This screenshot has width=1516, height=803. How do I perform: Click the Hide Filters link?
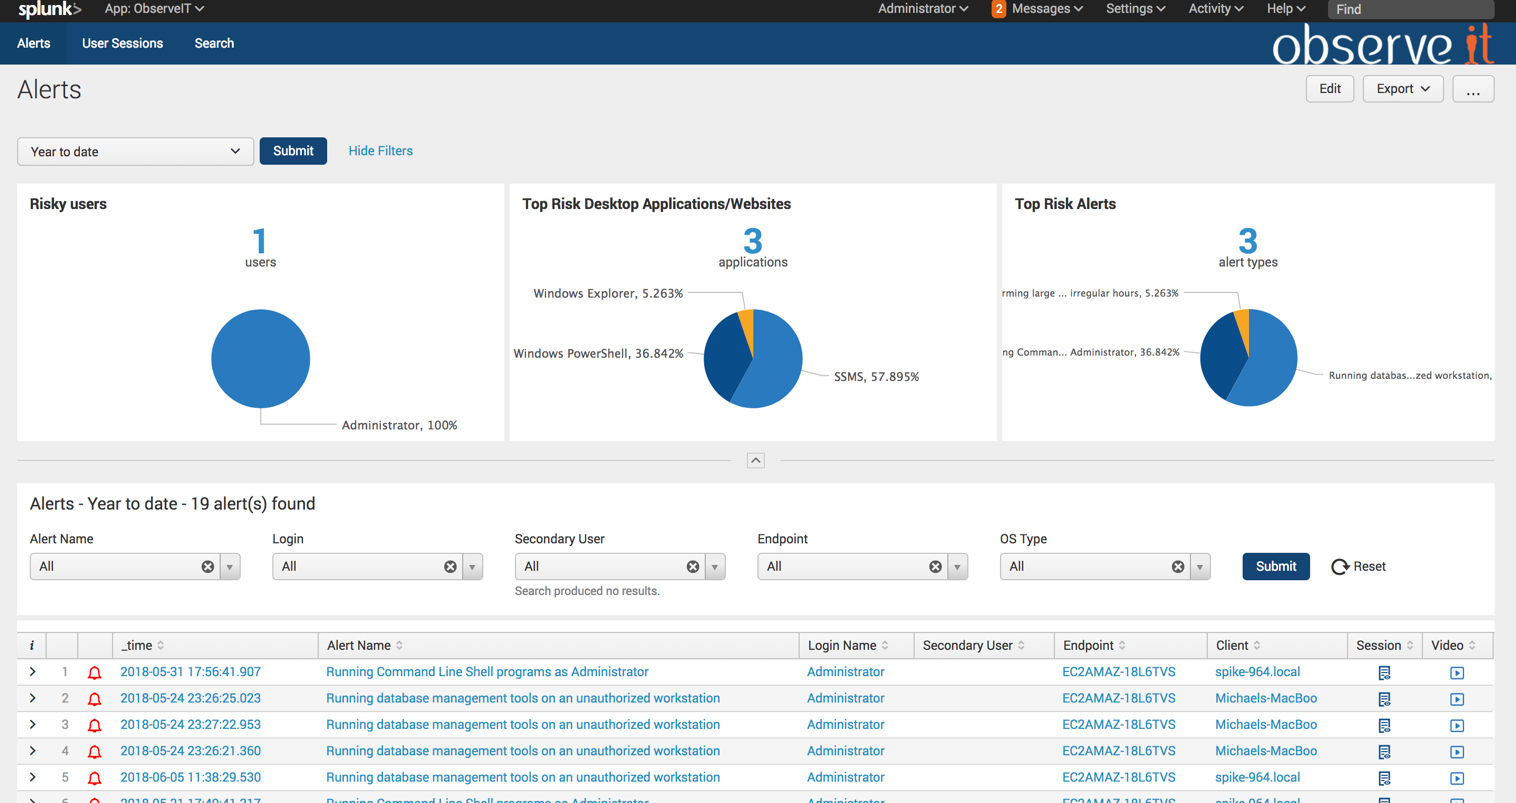[x=380, y=151]
